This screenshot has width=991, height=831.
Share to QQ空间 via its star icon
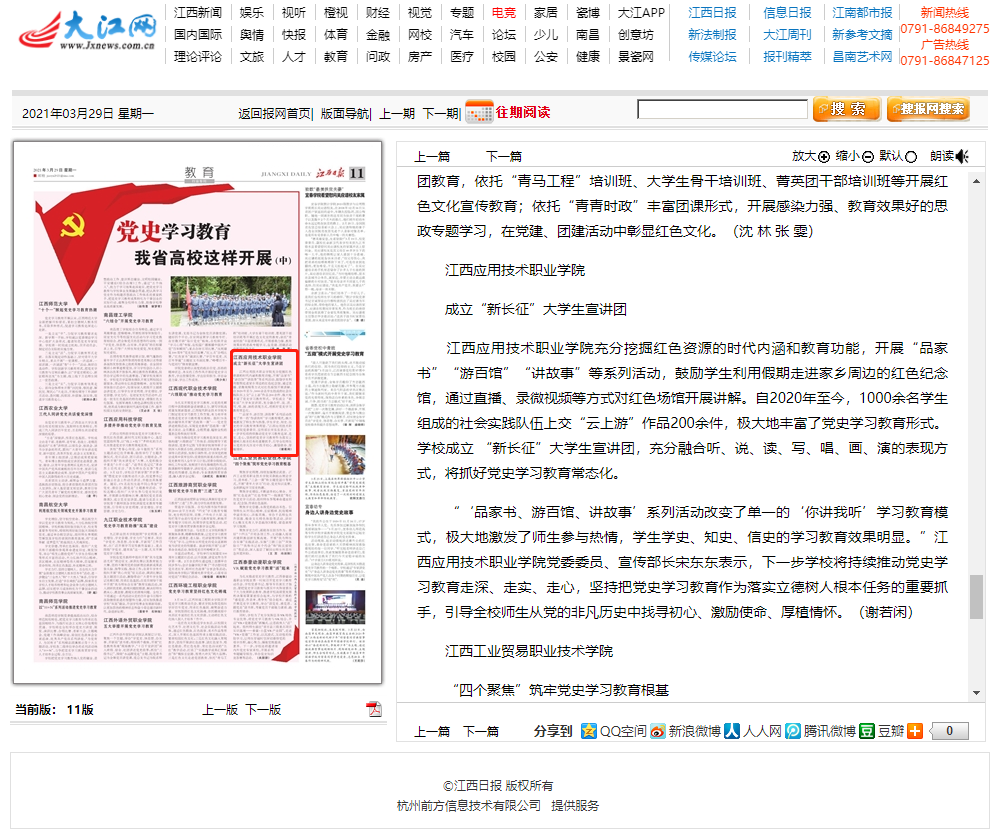(x=588, y=731)
